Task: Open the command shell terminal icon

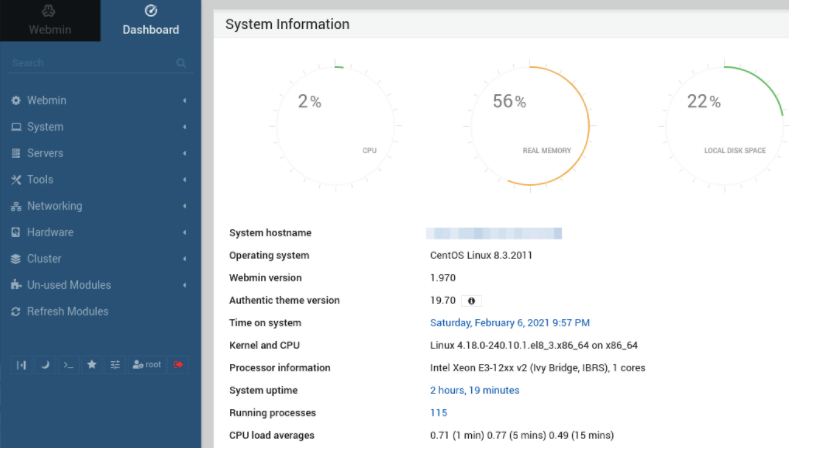Action: click(x=68, y=365)
